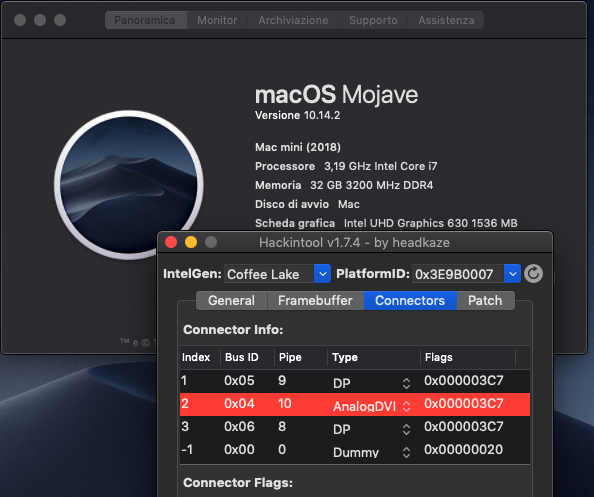
Task: Click index -1 cell in connector table
Action: pyautogui.click(x=187, y=450)
